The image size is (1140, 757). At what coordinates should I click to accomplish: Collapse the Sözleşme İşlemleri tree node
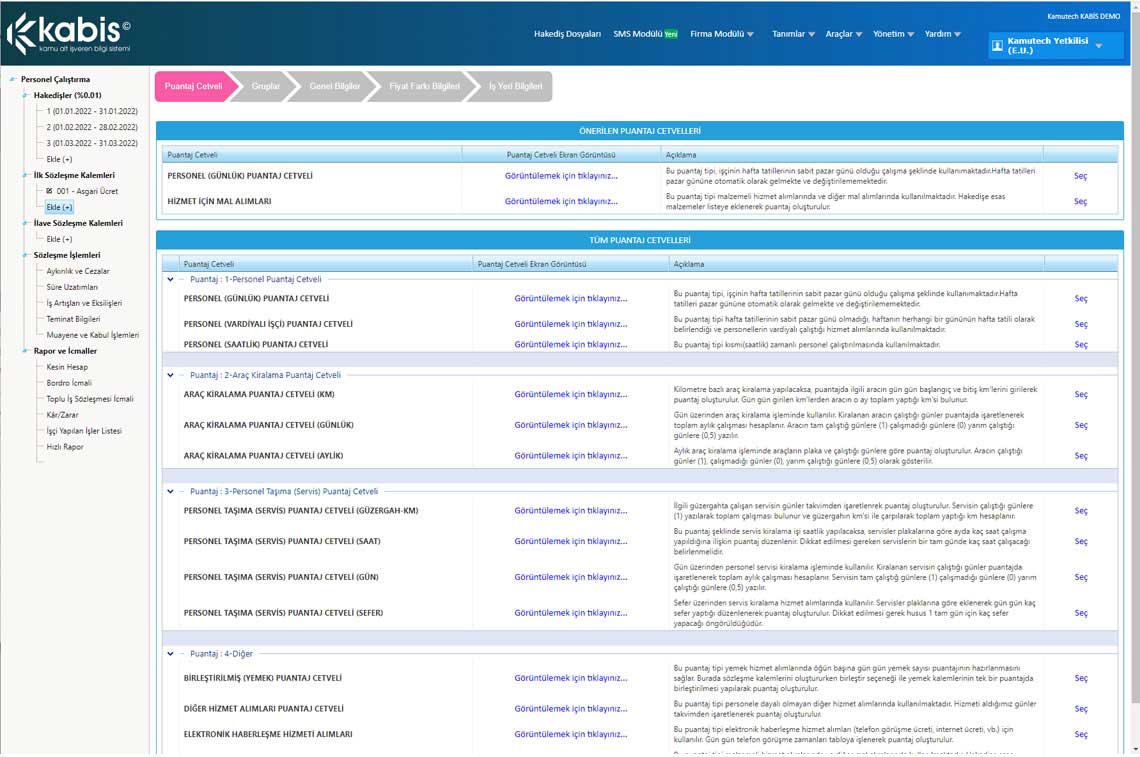[x=25, y=255]
